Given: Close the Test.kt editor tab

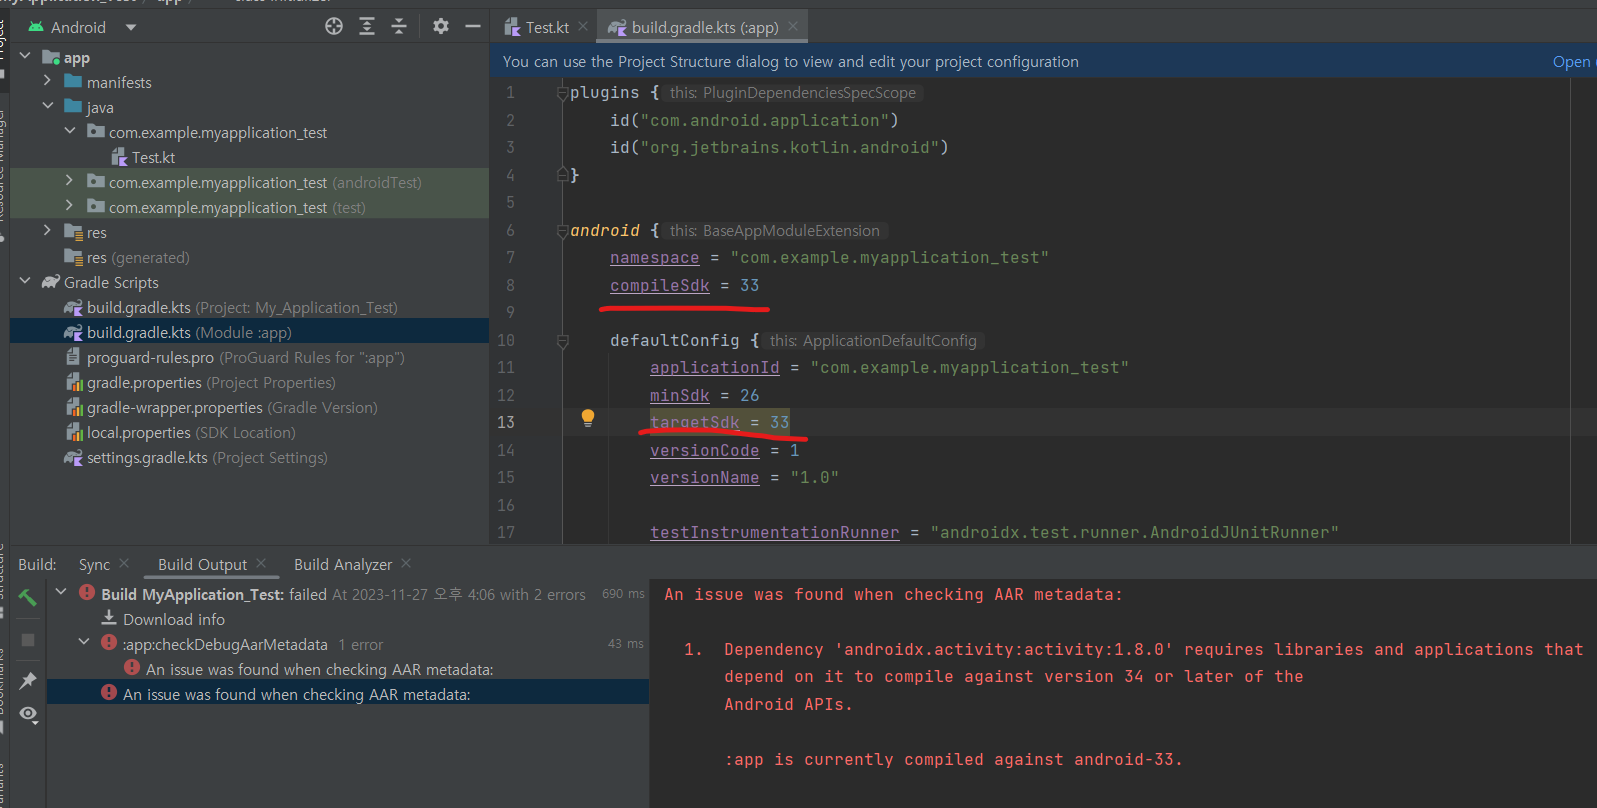Looking at the screenshot, I should (x=583, y=27).
